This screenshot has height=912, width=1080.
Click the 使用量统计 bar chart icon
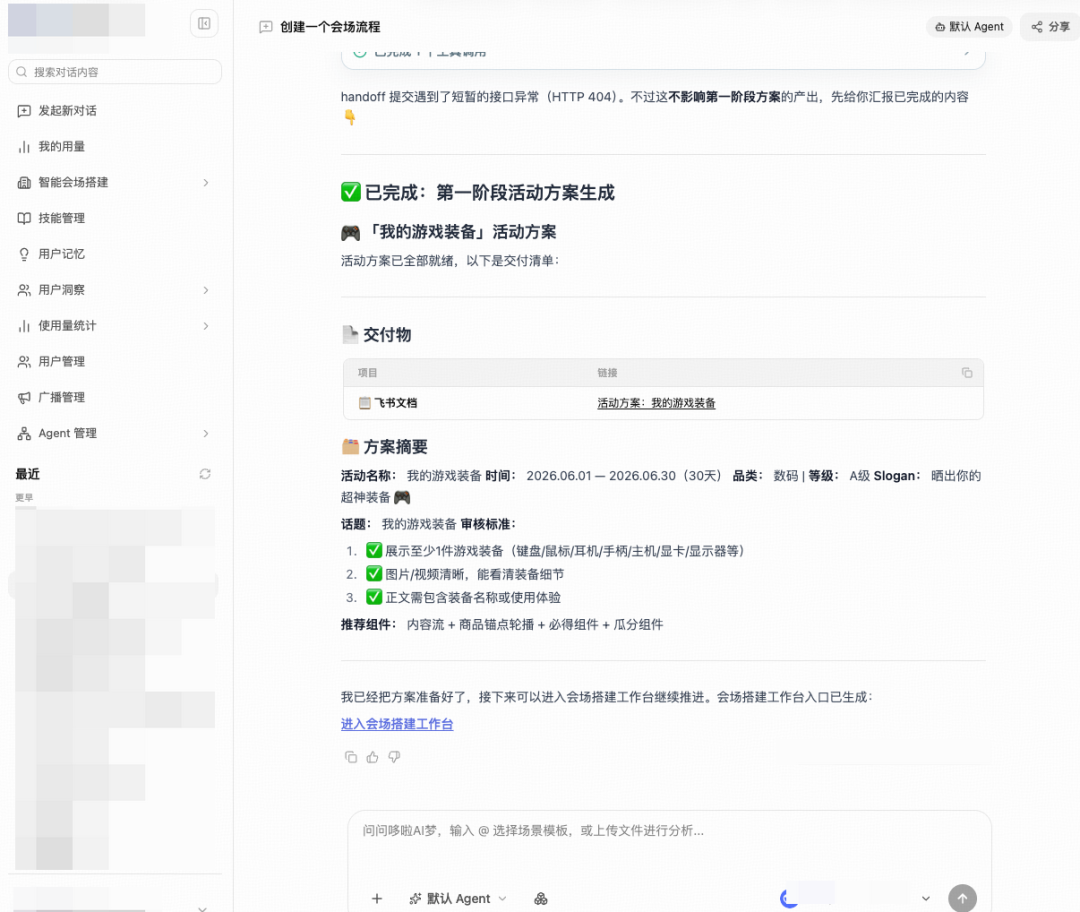(24, 326)
